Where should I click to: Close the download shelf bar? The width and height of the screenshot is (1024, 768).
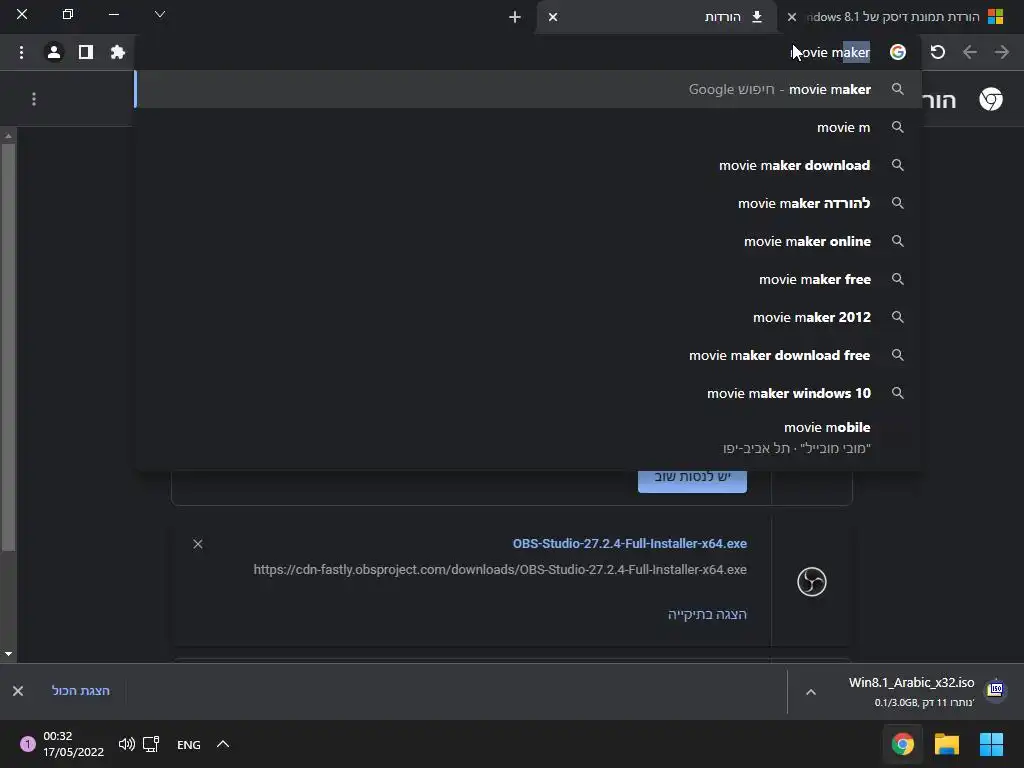click(x=18, y=691)
